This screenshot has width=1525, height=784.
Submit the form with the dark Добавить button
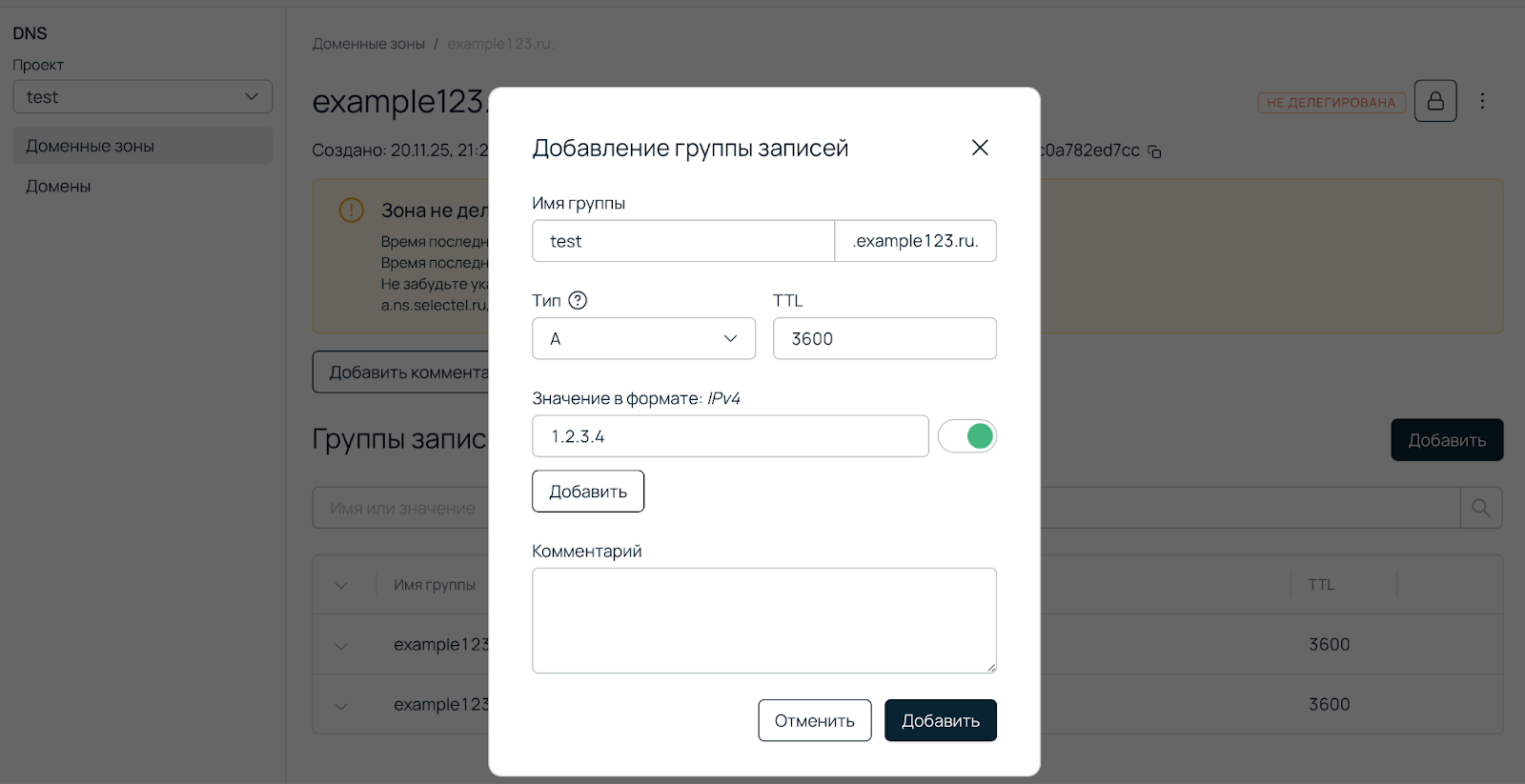coord(939,720)
